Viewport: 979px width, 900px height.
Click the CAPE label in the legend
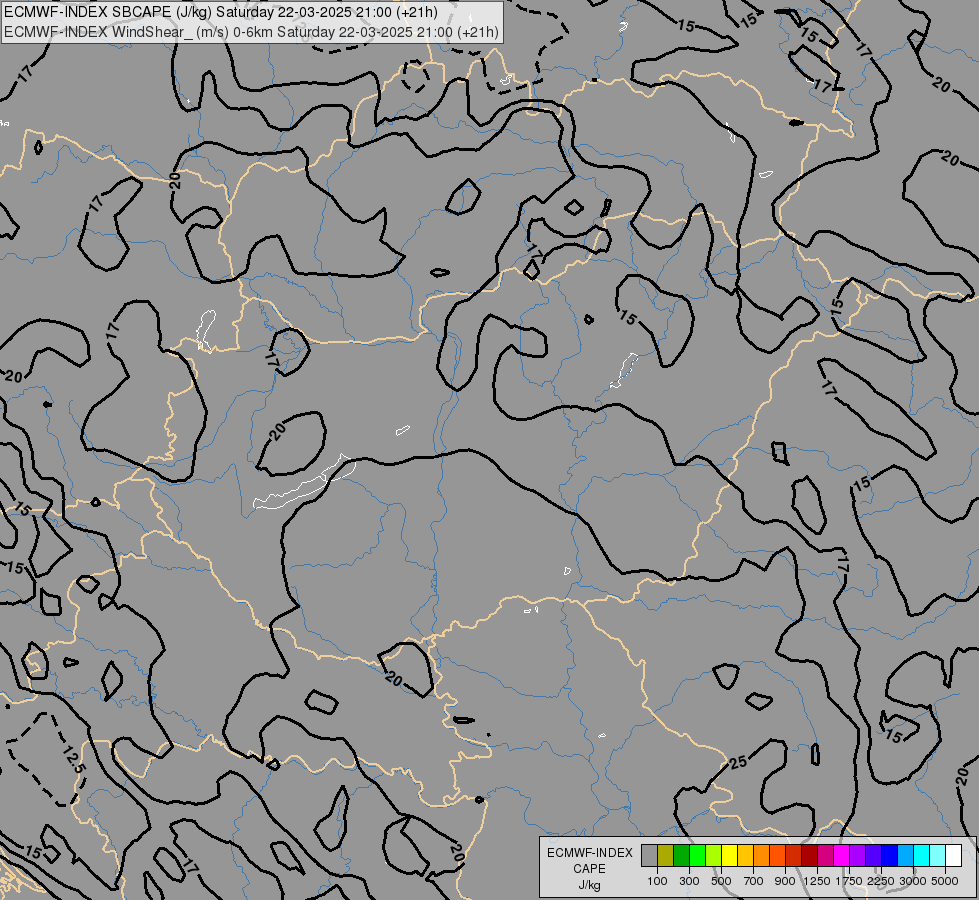point(589,869)
